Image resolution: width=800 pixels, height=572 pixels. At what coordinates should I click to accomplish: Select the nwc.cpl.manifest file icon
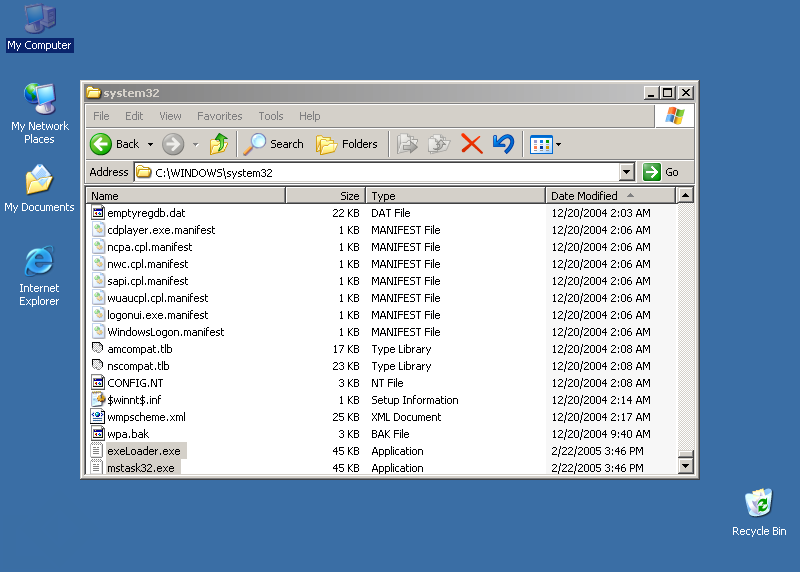tap(98, 264)
